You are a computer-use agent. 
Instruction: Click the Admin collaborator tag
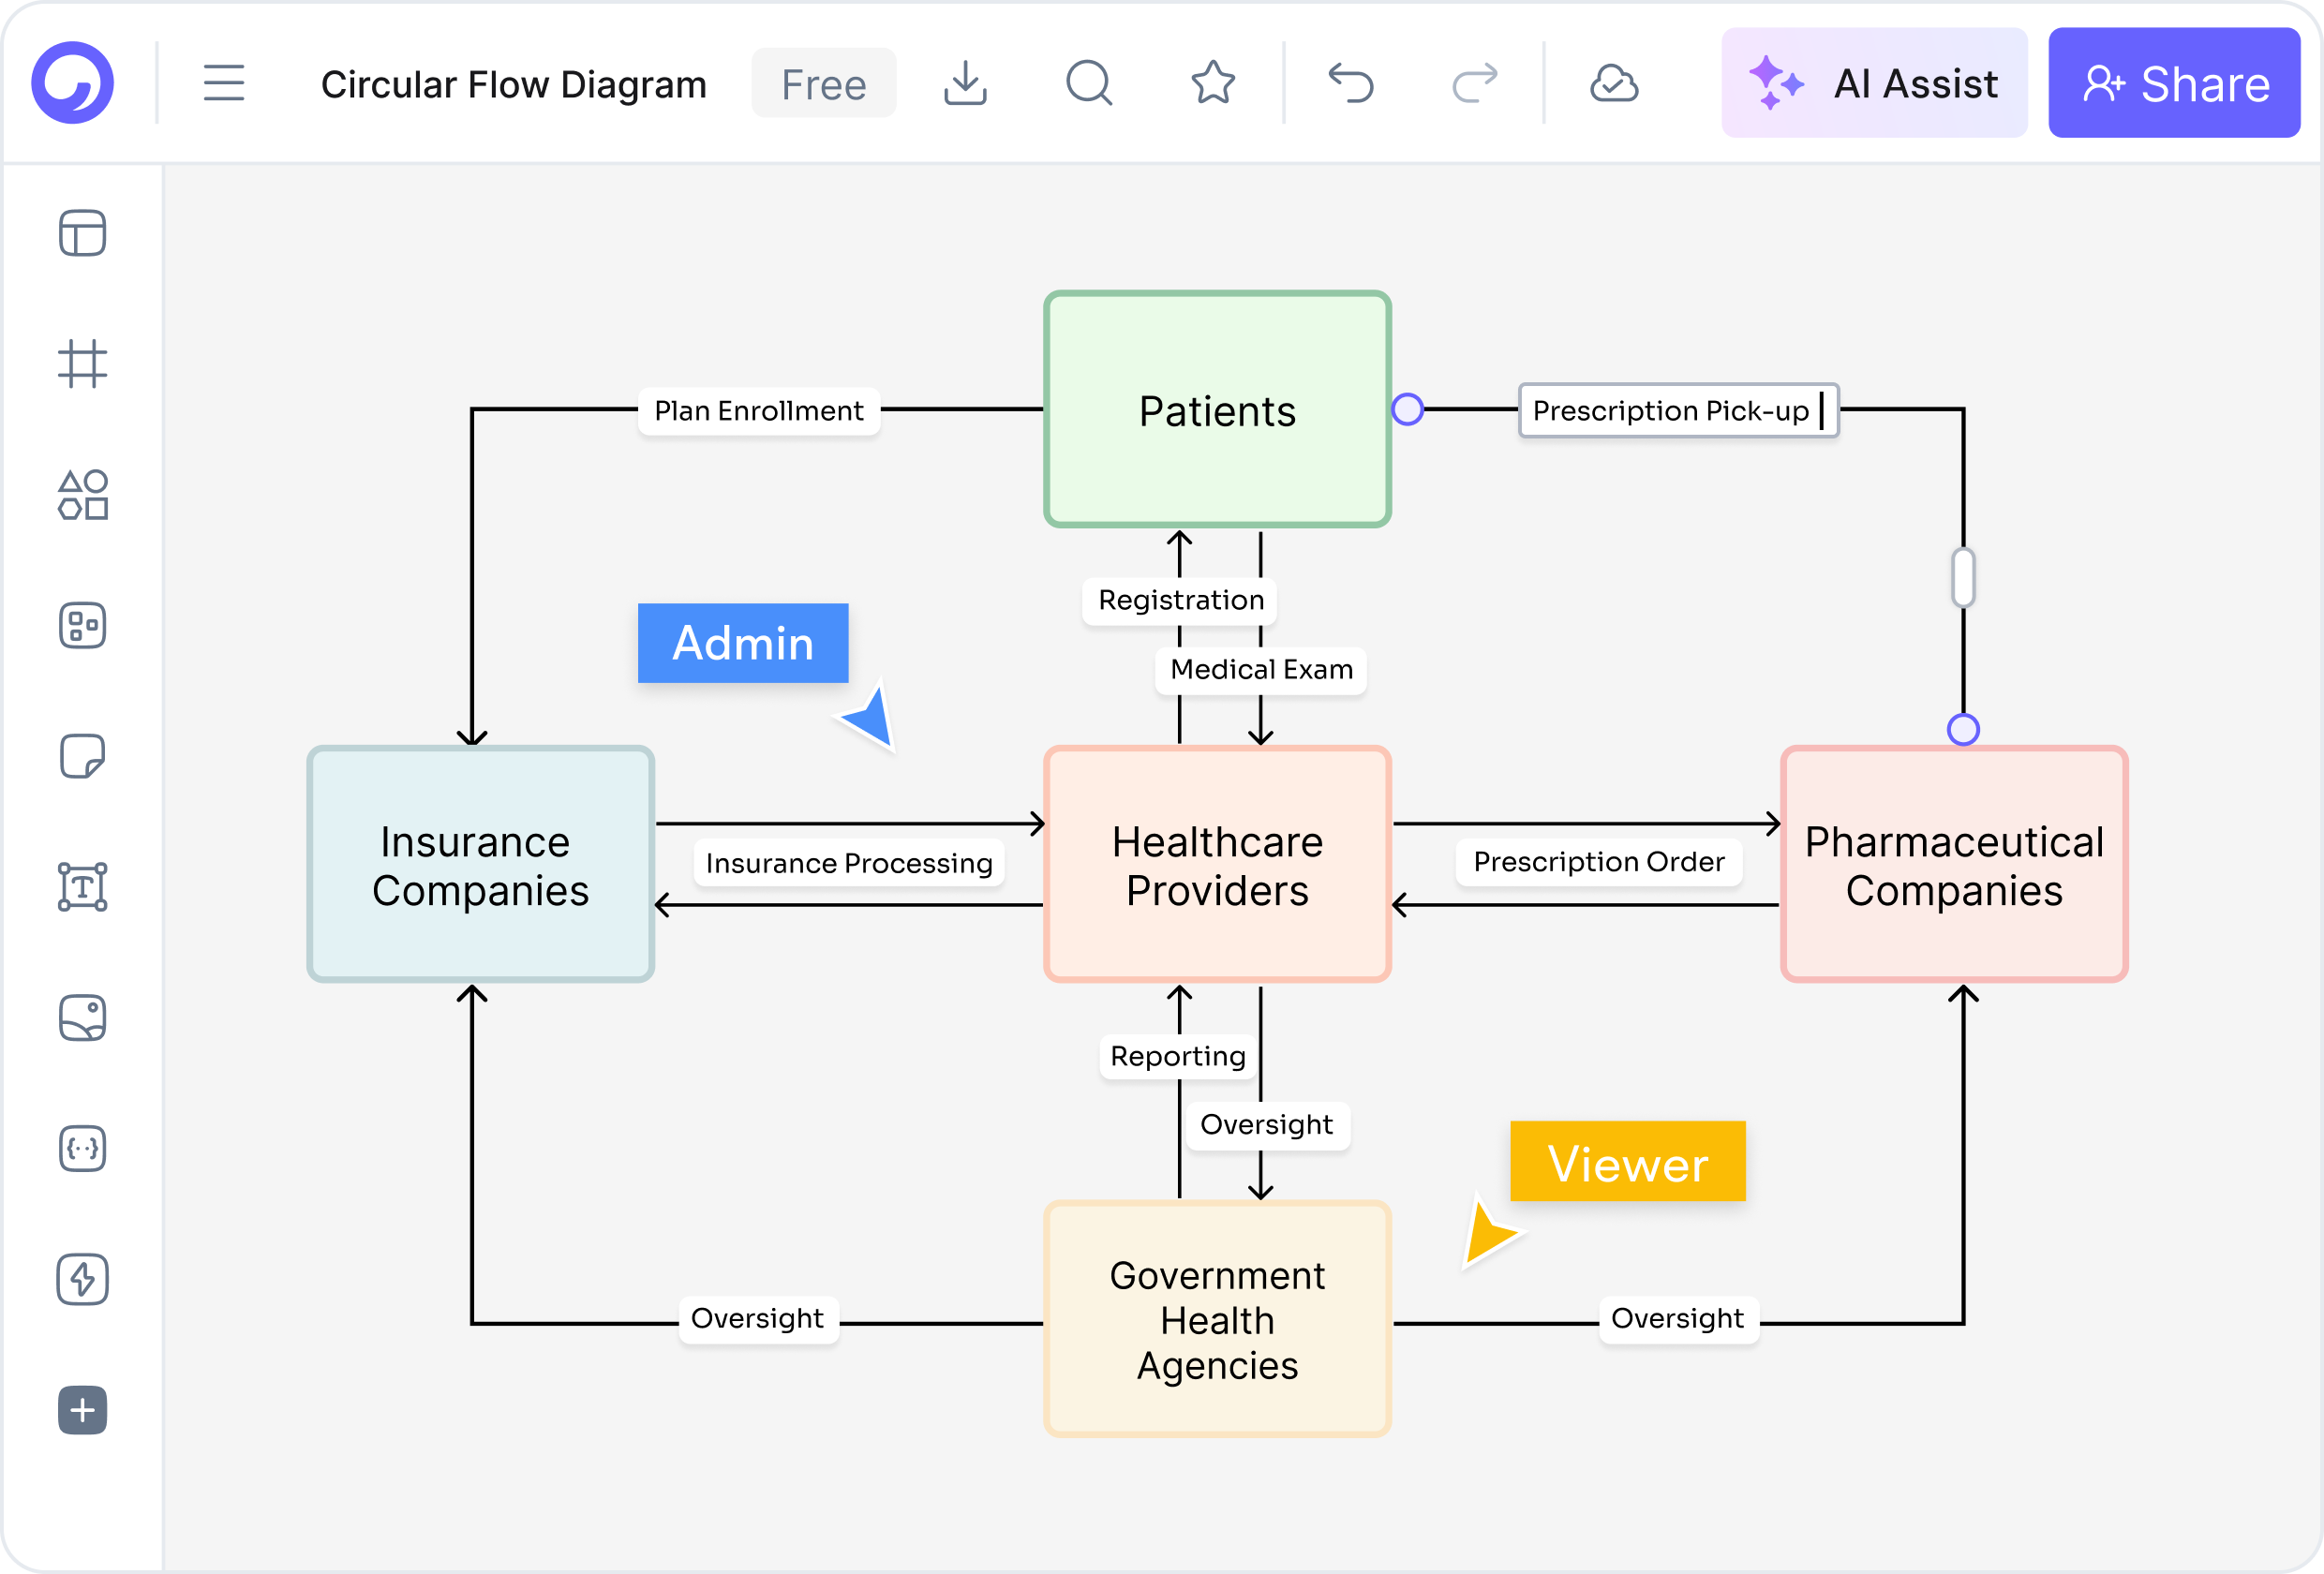[x=743, y=643]
